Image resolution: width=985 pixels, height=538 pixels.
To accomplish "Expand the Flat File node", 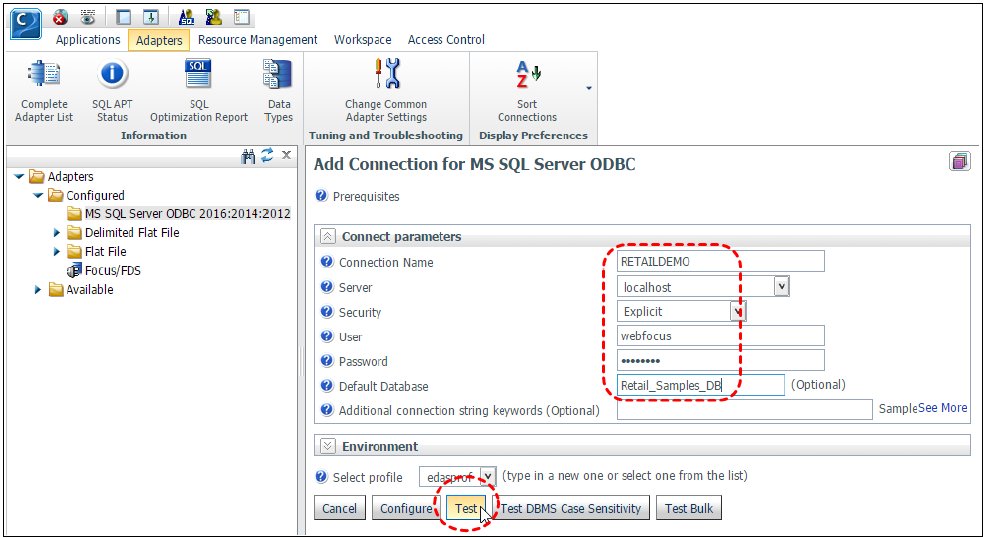I will (x=57, y=251).
